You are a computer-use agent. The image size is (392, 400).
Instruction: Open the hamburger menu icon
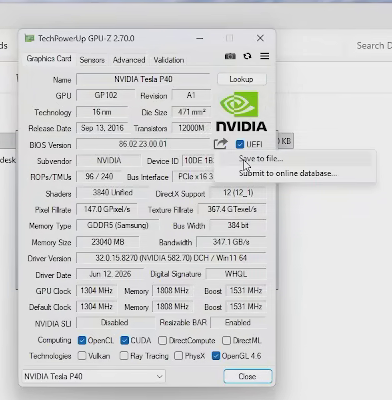265,56
